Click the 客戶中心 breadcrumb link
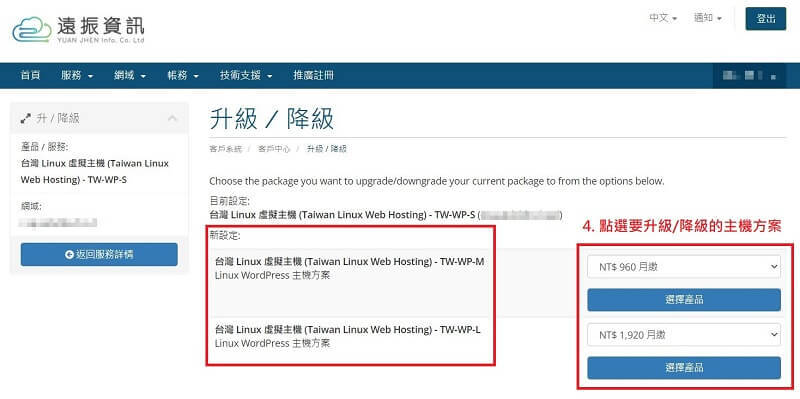This screenshot has height=399, width=800. [x=274, y=149]
